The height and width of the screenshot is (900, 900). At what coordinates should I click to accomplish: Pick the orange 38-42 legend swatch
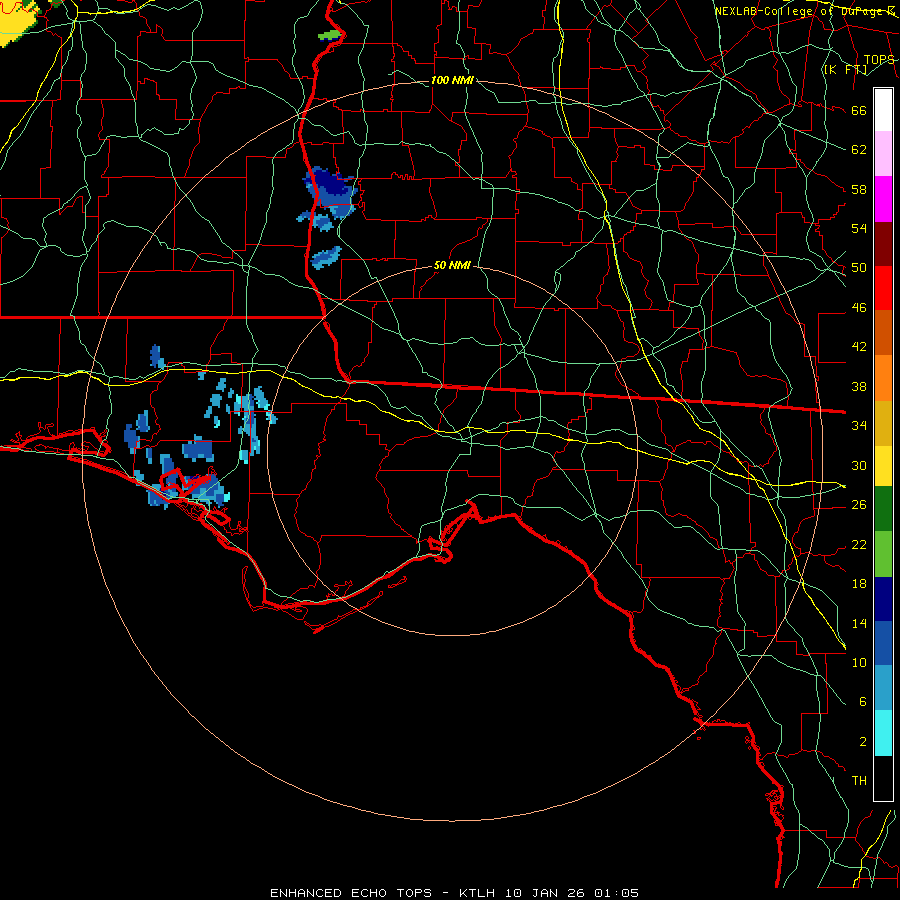pos(883,378)
